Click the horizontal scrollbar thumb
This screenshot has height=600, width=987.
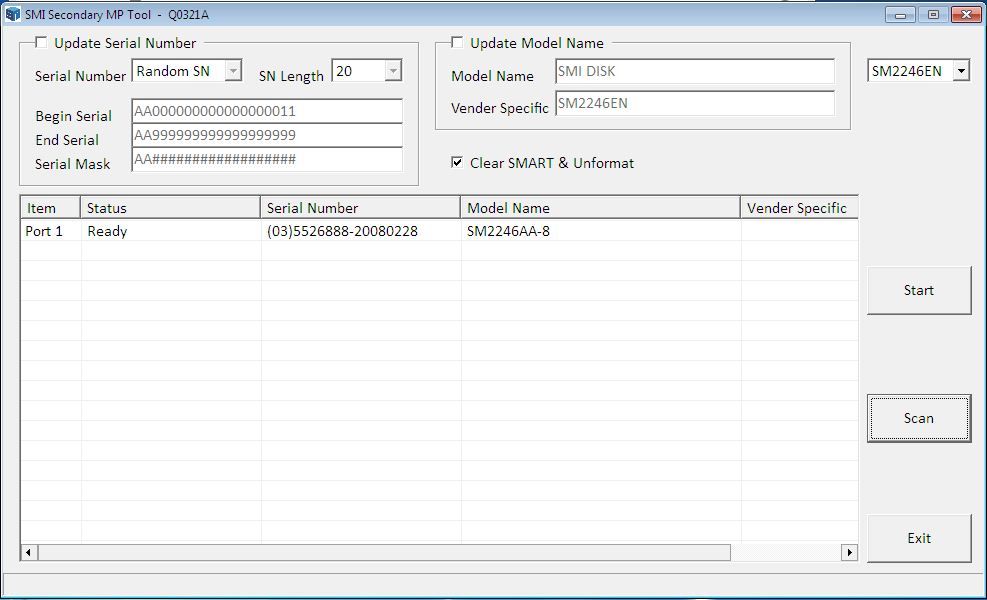pyautogui.click(x=384, y=552)
